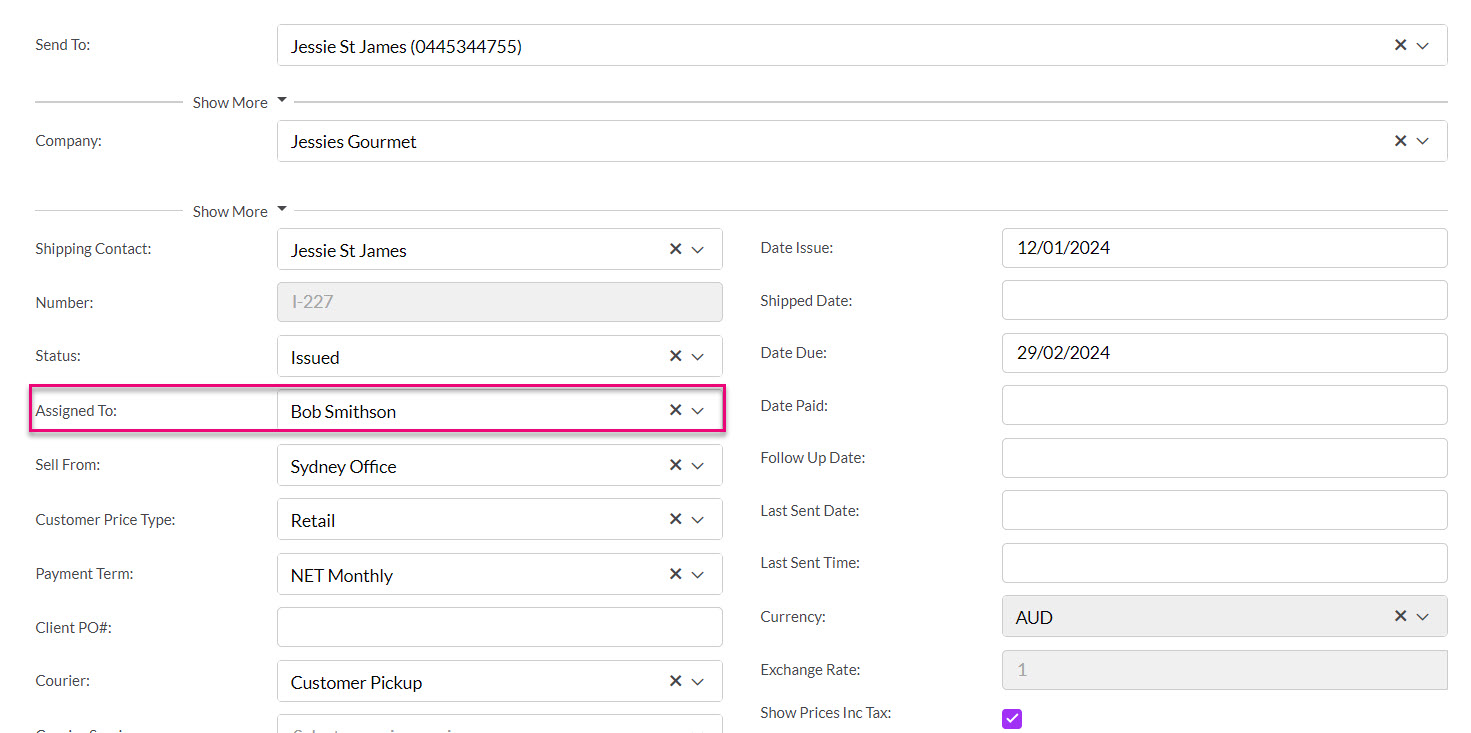Uncheck Show Prices Inc Tax checkbox
The width and height of the screenshot is (1471, 733).
point(1012,718)
